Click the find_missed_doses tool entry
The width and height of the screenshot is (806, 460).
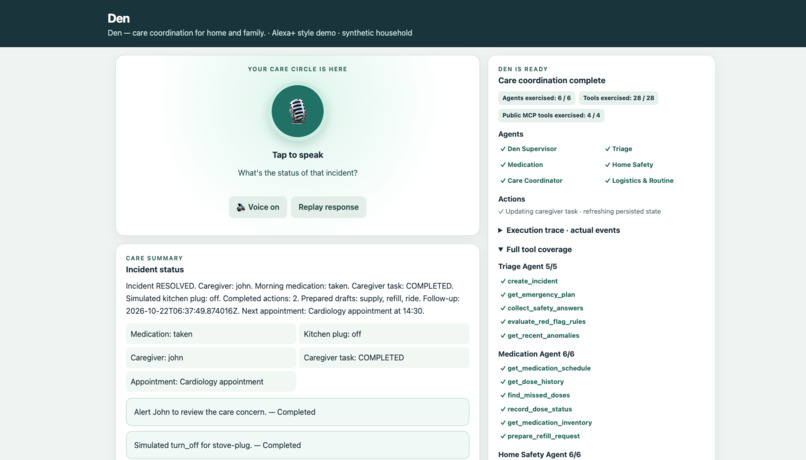535,395
